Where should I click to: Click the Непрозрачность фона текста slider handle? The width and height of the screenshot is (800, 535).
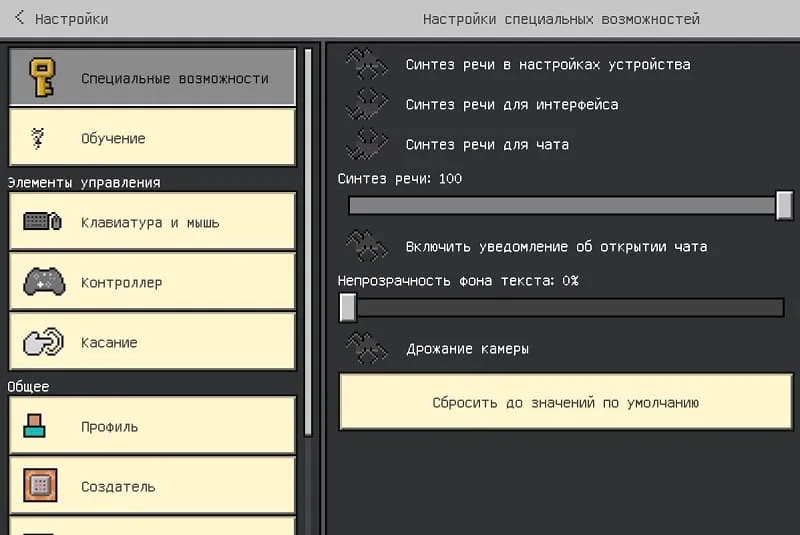(348, 308)
